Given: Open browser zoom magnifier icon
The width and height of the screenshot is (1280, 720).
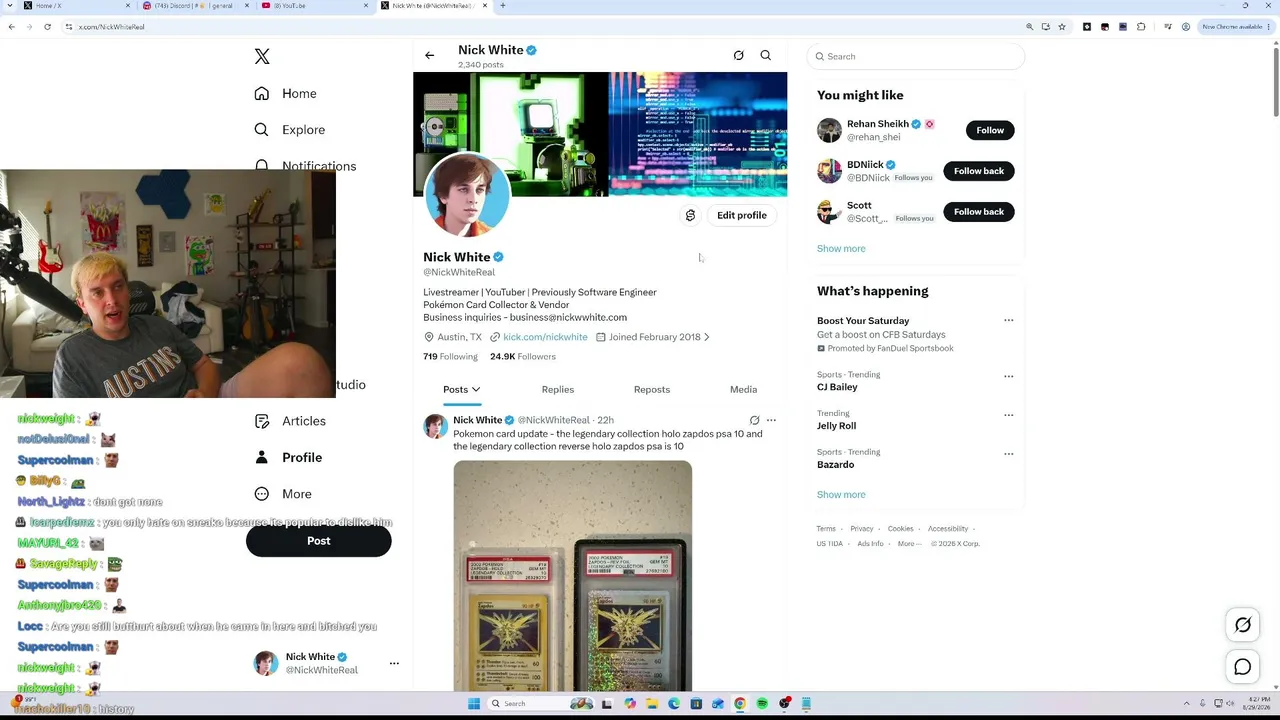Looking at the screenshot, I should pyautogui.click(x=1030, y=27).
